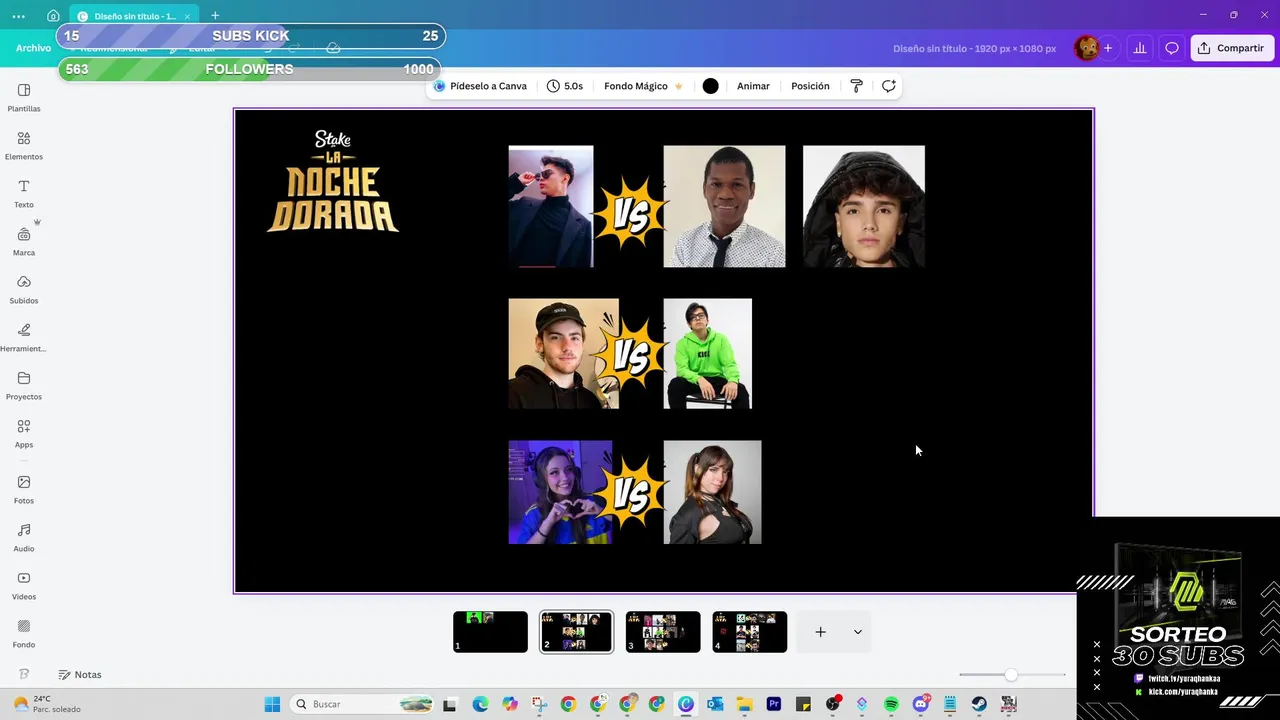Click the design title in header
This screenshot has height=720, width=1280.
click(974, 48)
